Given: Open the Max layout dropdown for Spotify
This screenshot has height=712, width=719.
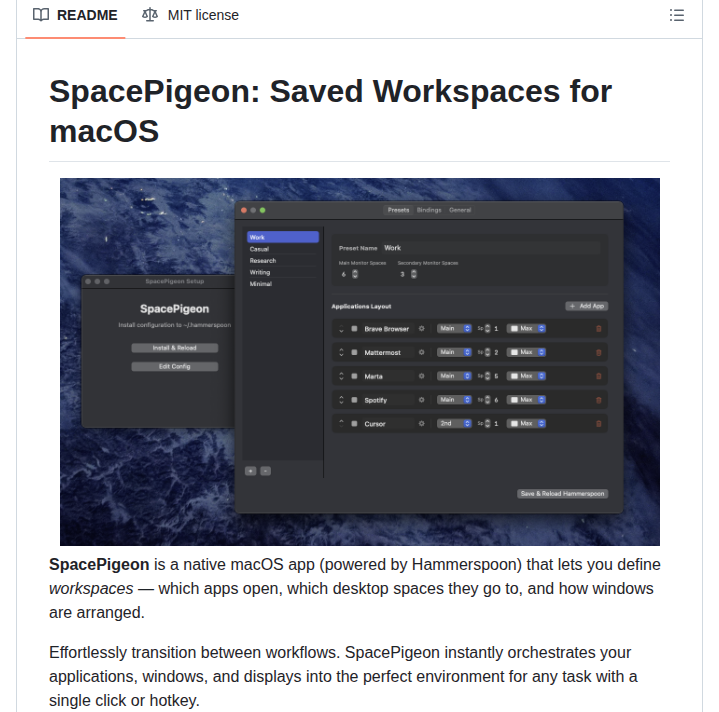Looking at the screenshot, I should tap(526, 400).
